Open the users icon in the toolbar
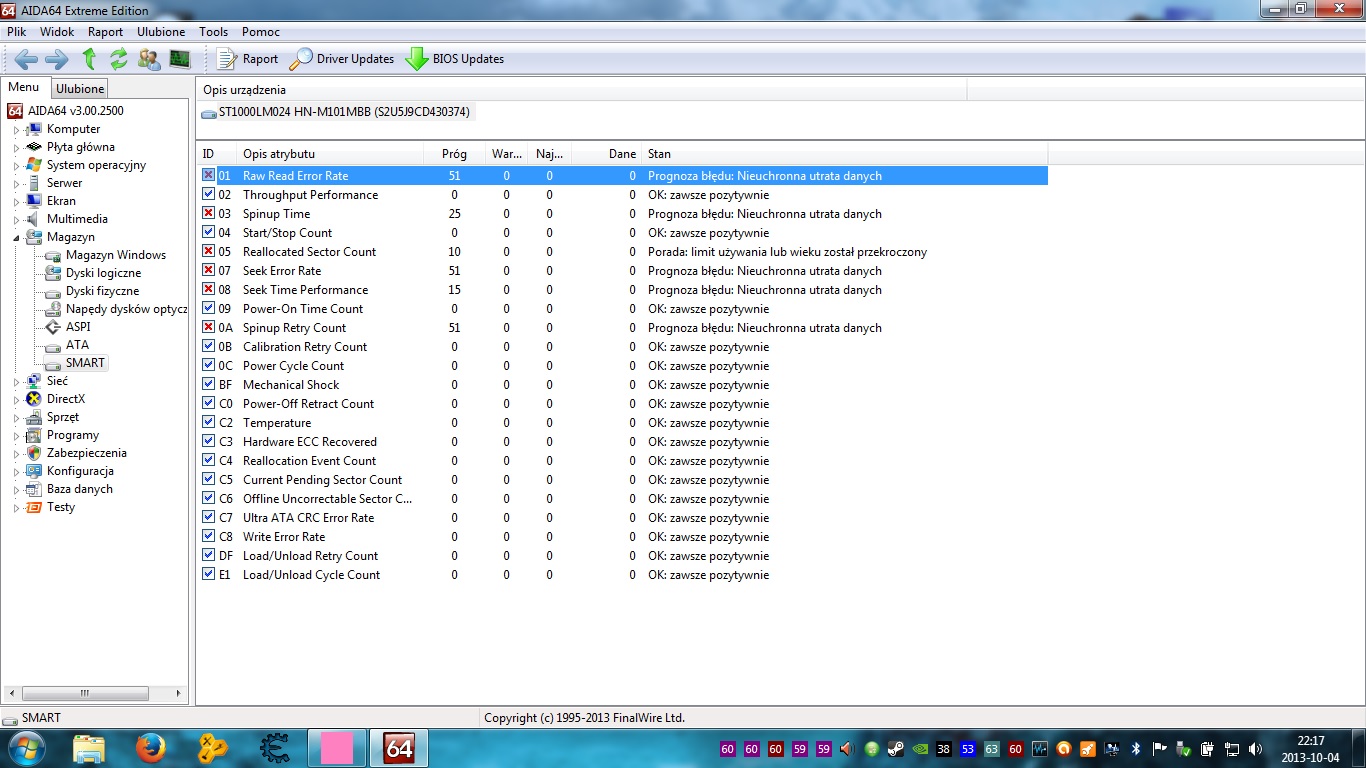 click(149, 59)
